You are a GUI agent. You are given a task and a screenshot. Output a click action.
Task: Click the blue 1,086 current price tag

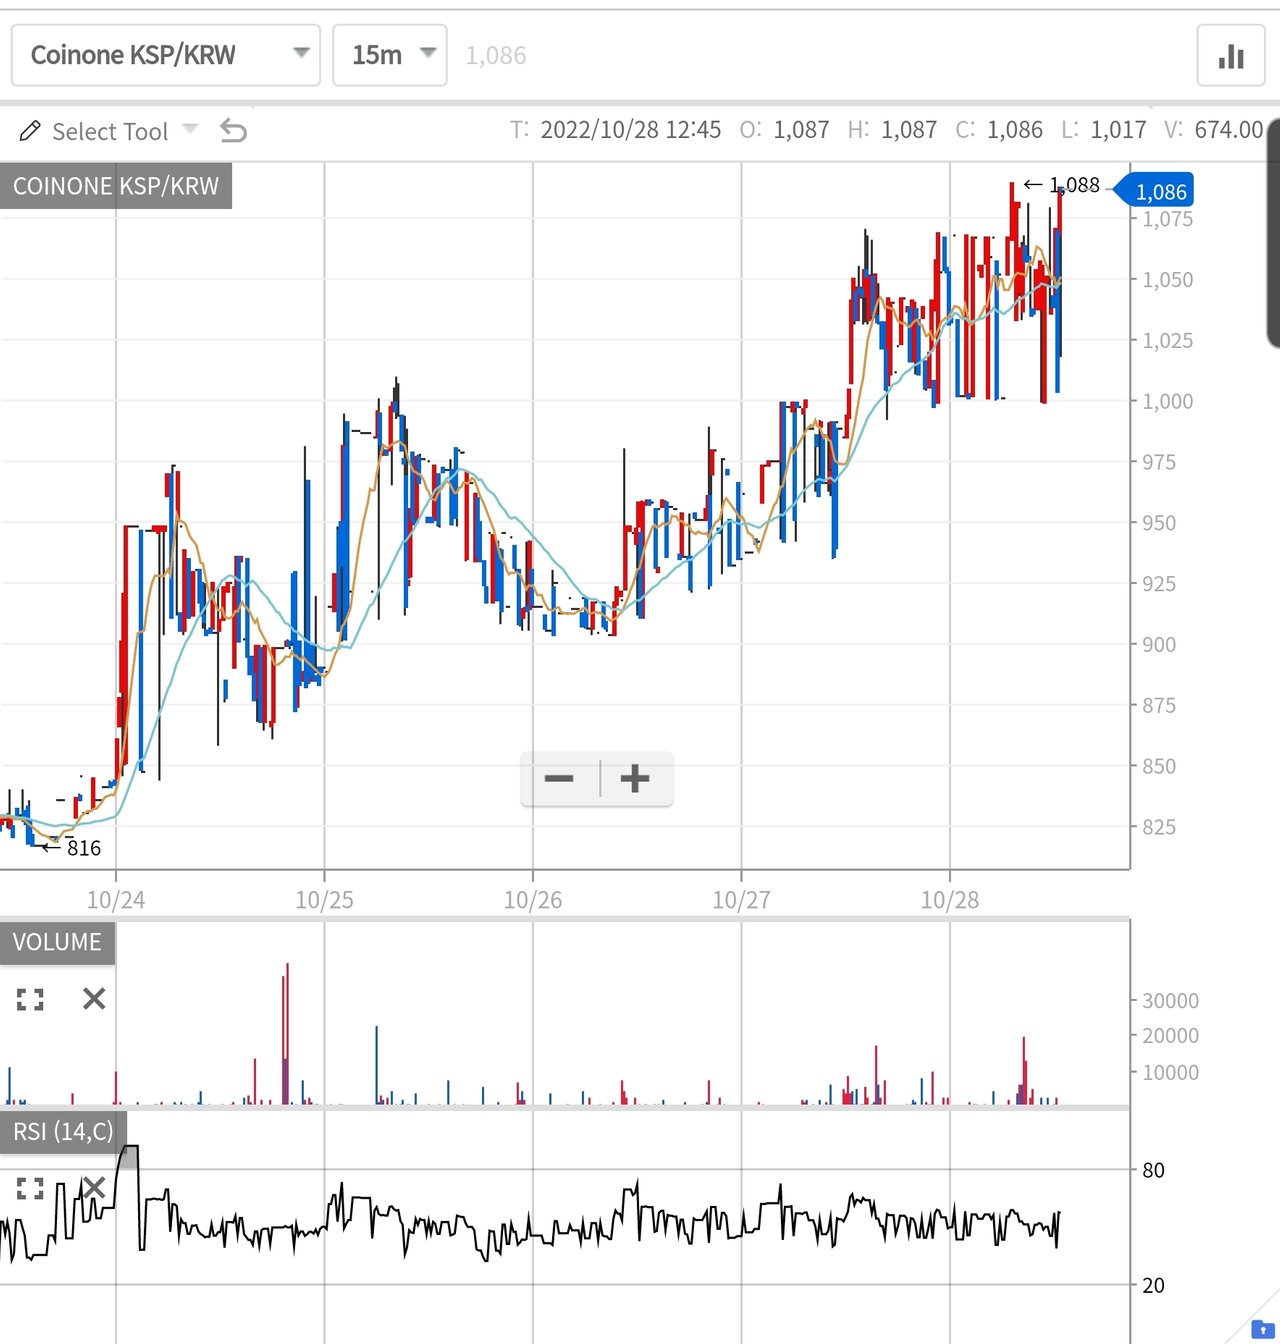point(1155,191)
